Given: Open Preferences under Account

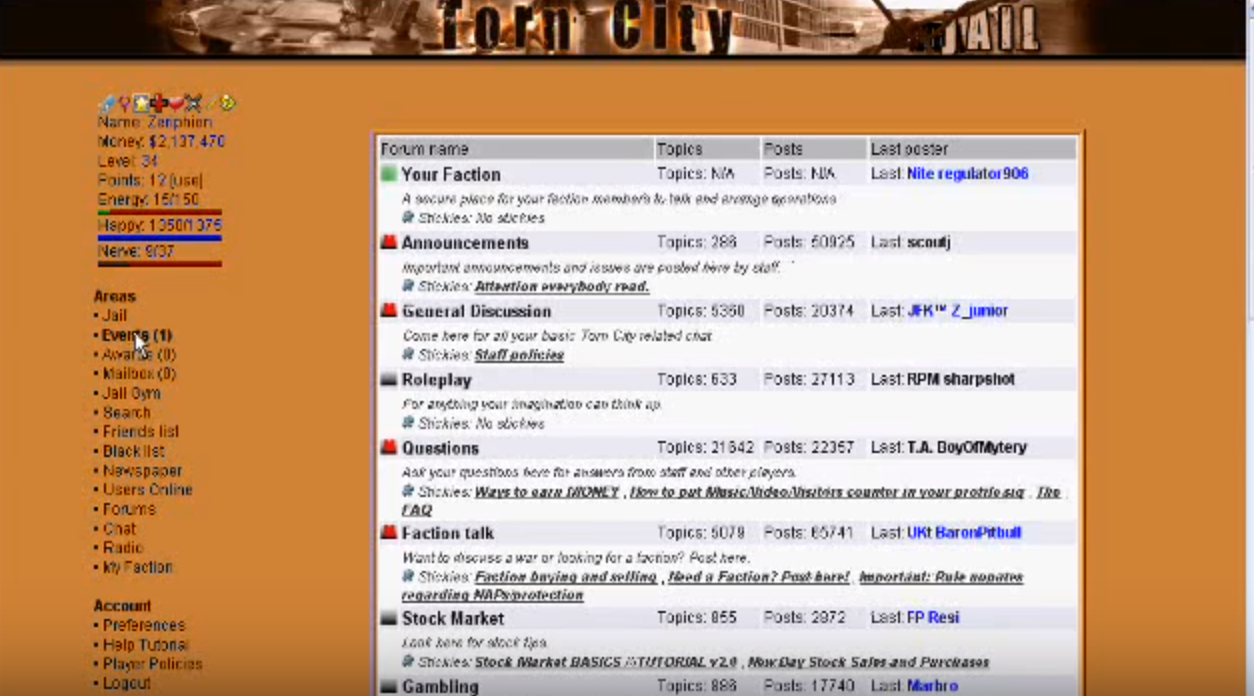Looking at the screenshot, I should pyautogui.click(x=143, y=625).
